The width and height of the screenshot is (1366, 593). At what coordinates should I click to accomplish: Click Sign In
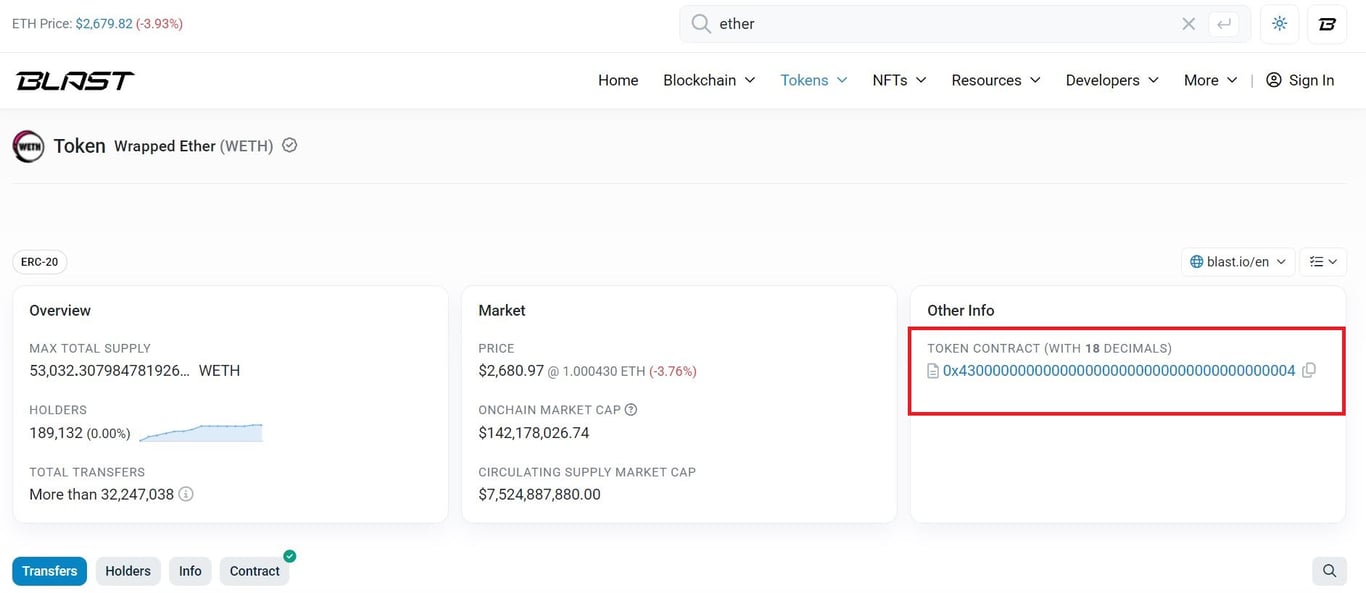pyautogui.click(x=1300, y=80)
